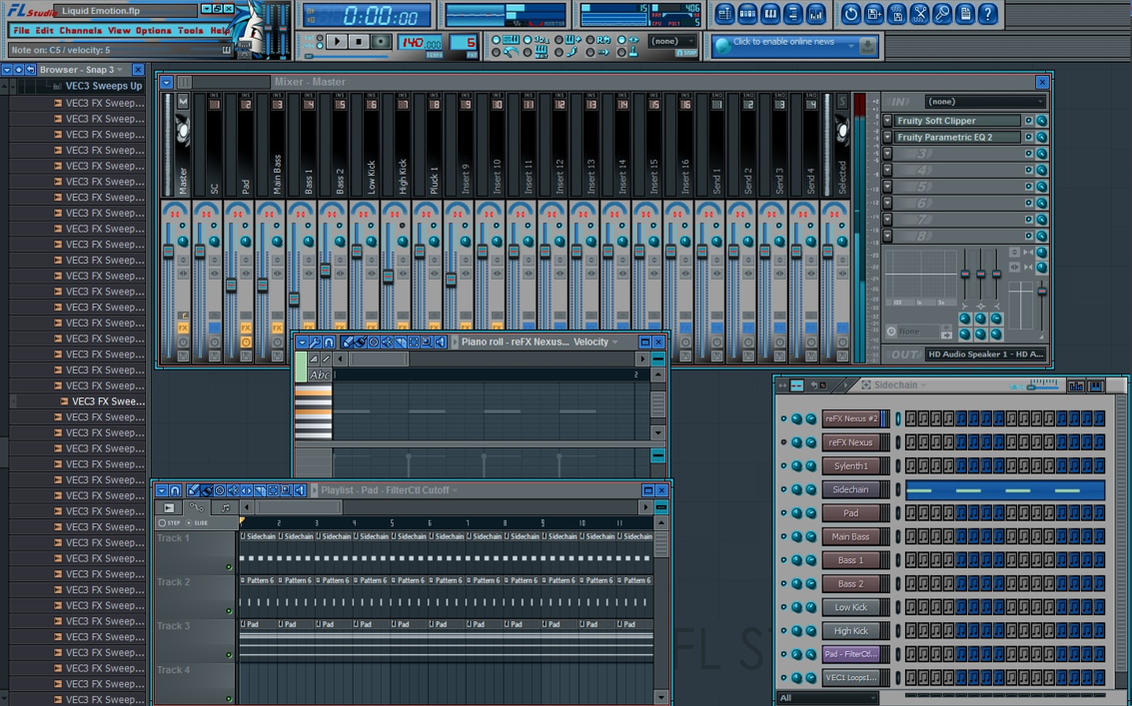Click the Save new version icon

coord(875,14)
